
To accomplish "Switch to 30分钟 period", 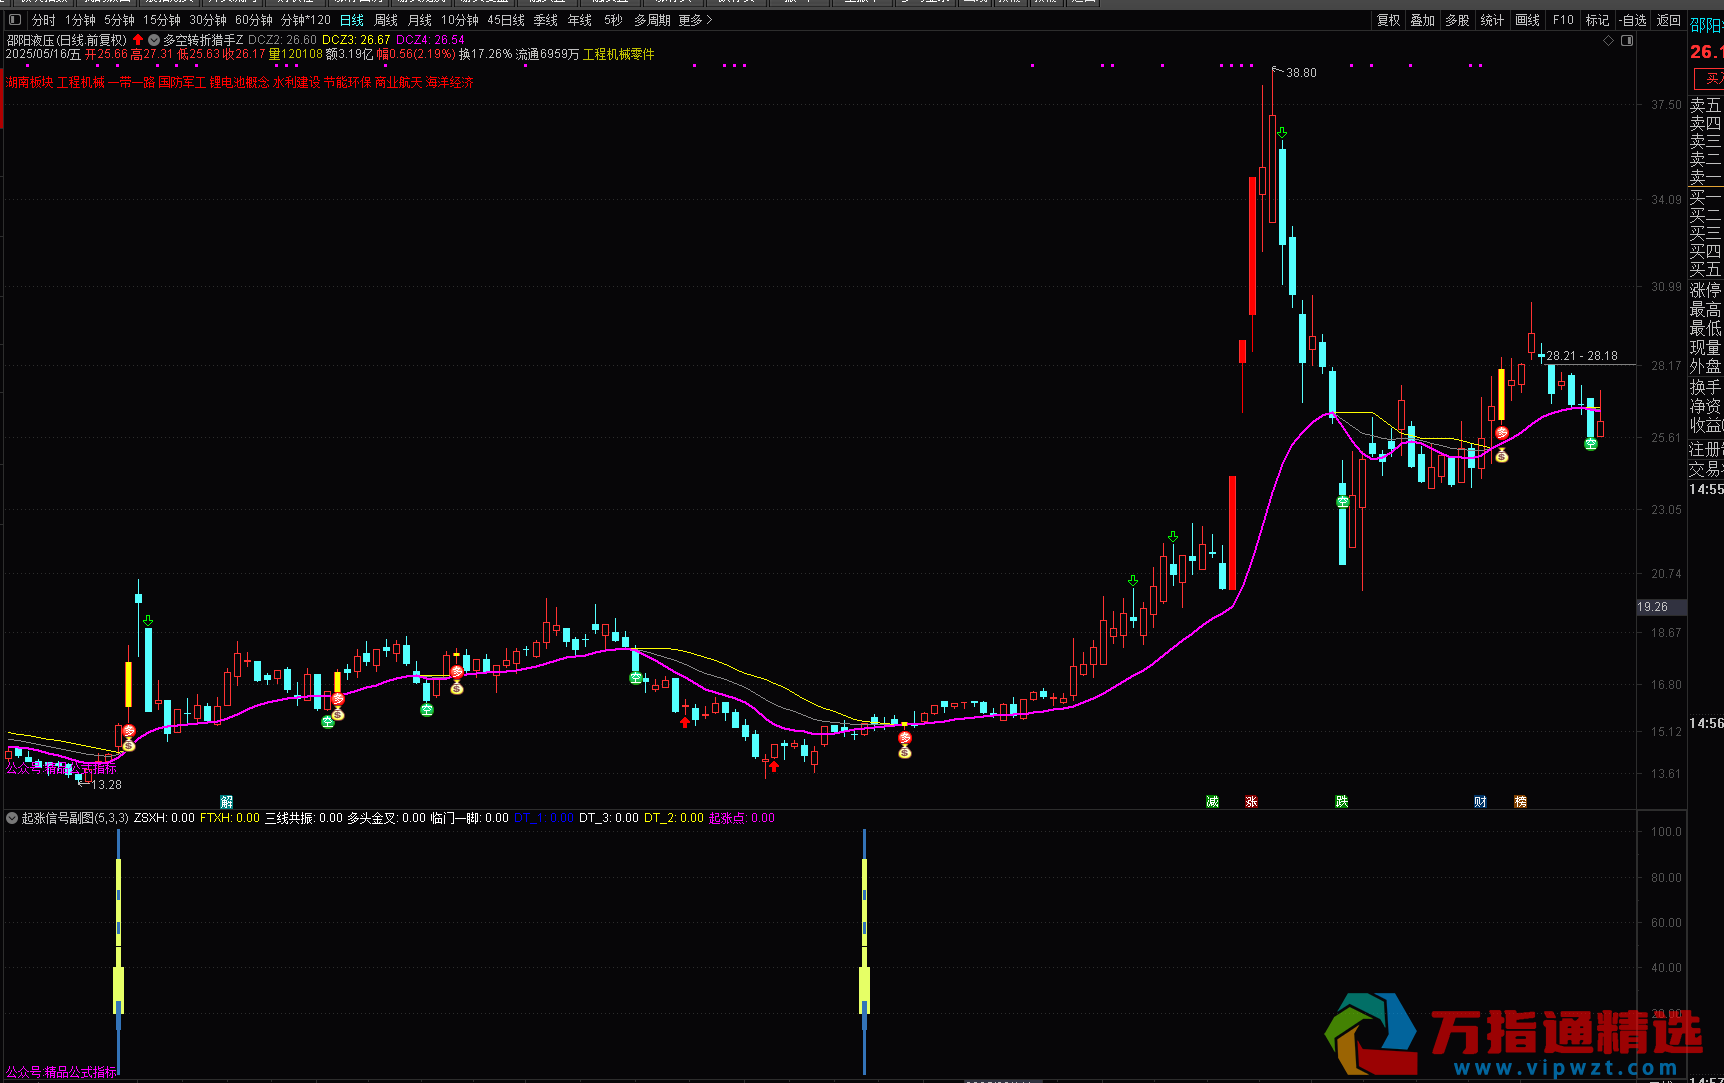I will (x=208, y=20).
